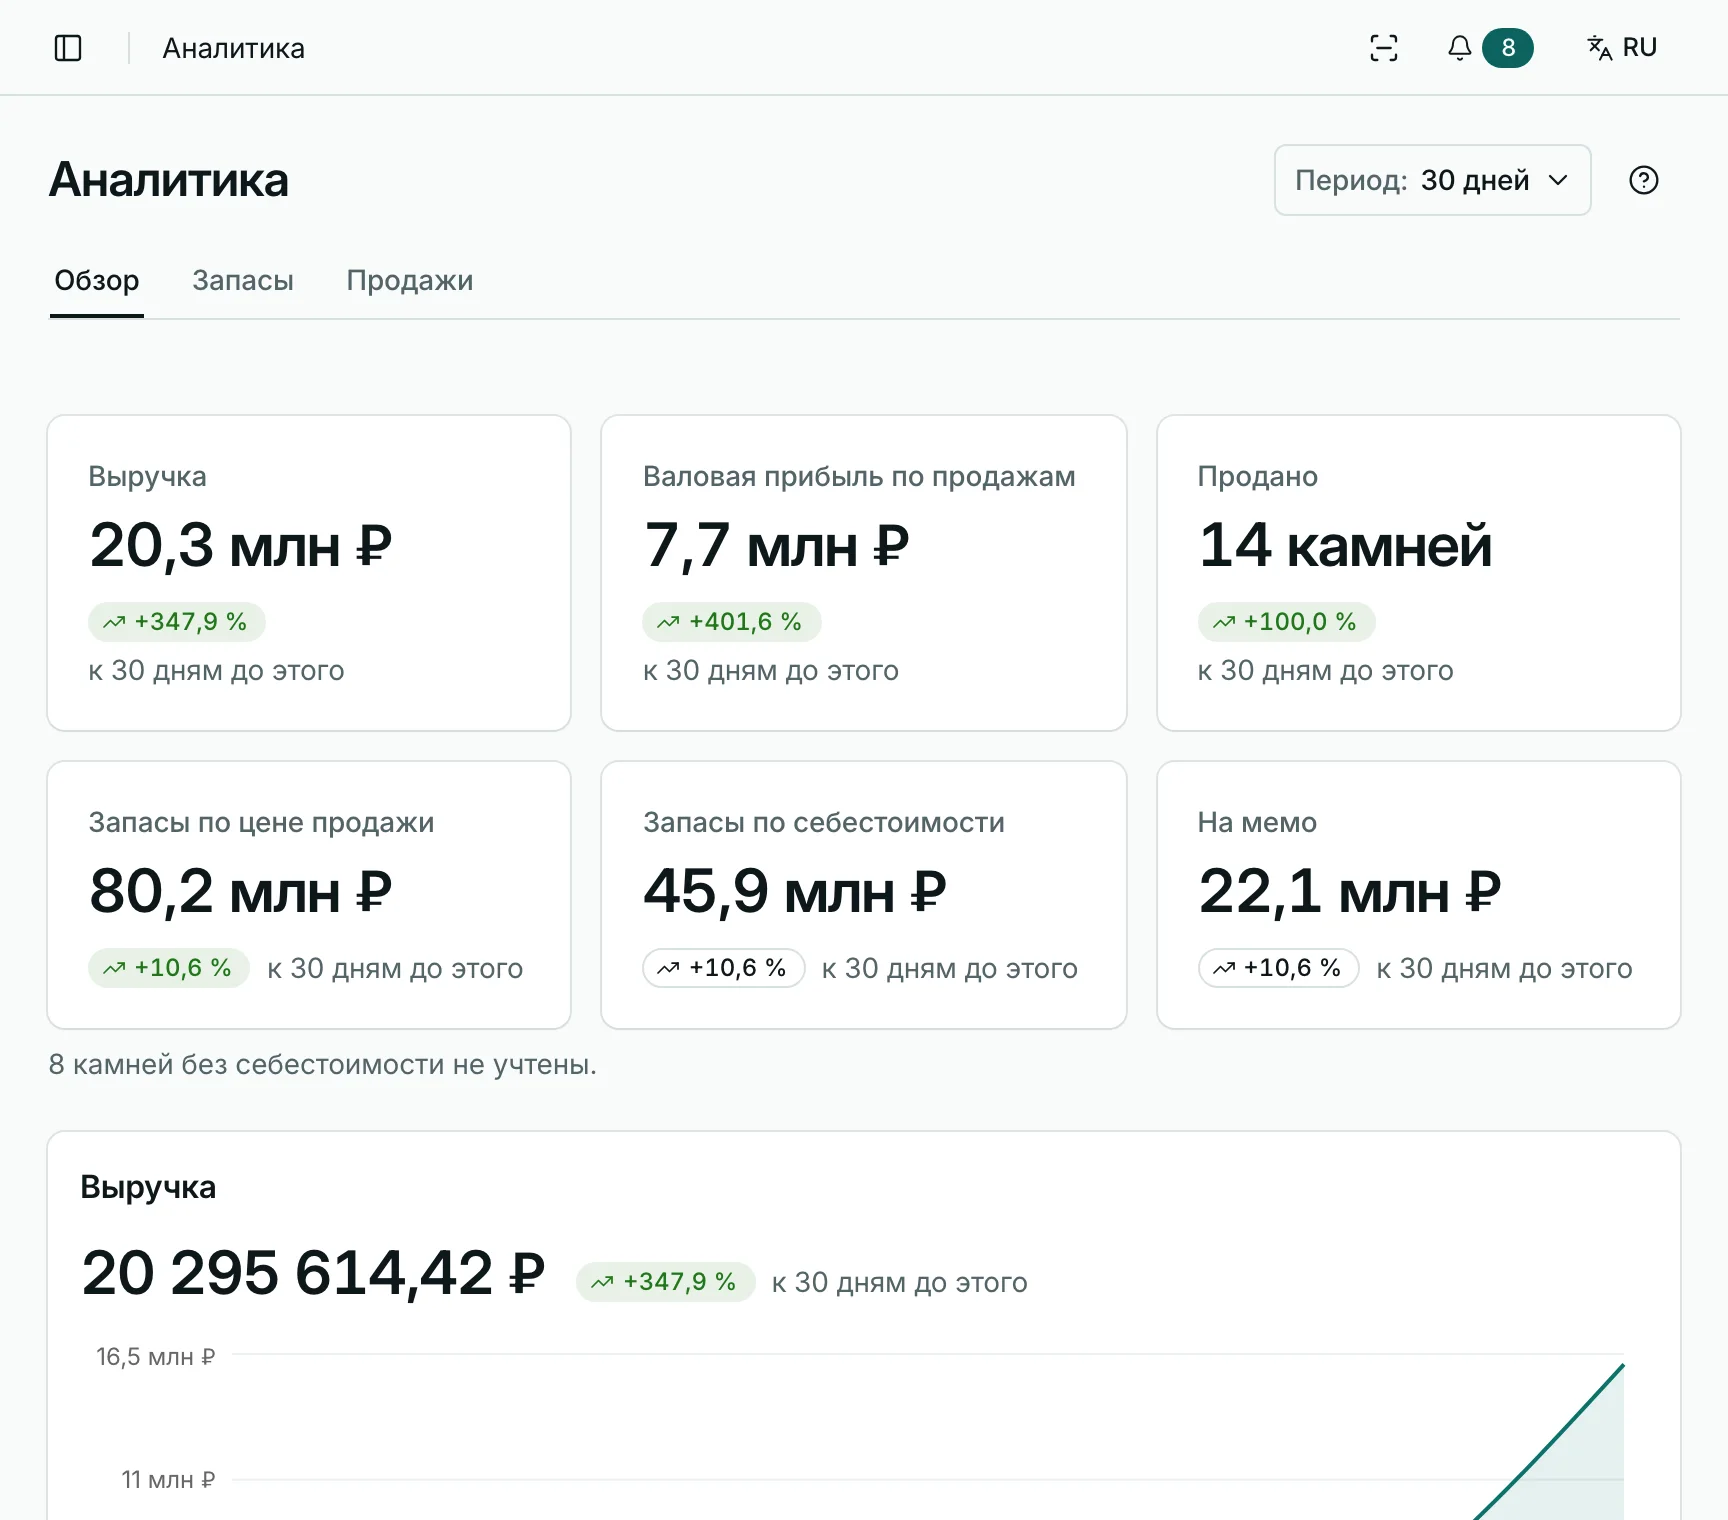Open the Валовая прибыль по продажам card
1728x1520 pixels.
point(864,573)
